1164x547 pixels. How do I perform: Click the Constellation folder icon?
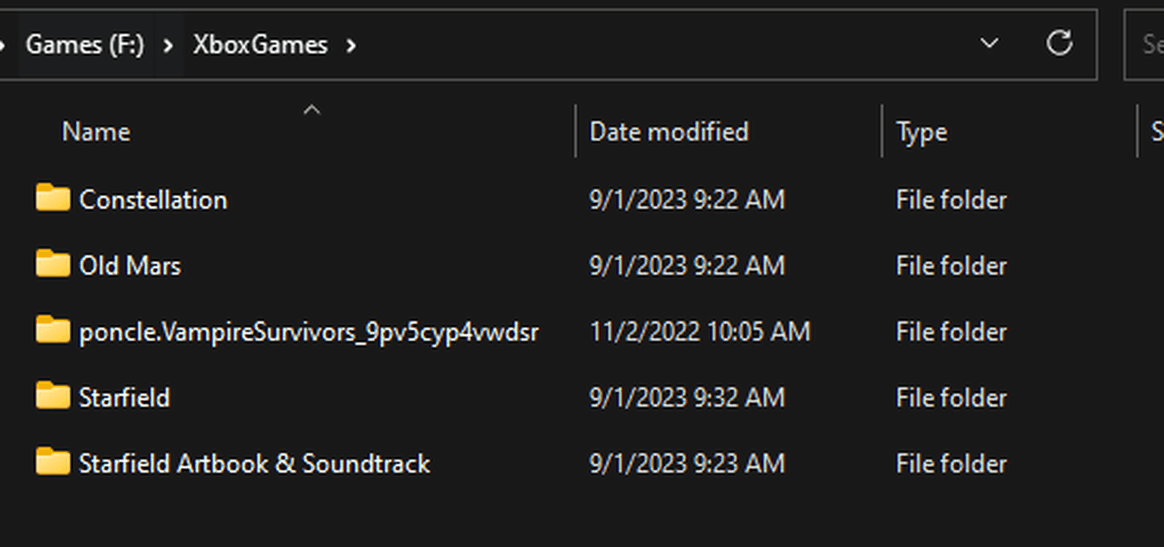52,198
